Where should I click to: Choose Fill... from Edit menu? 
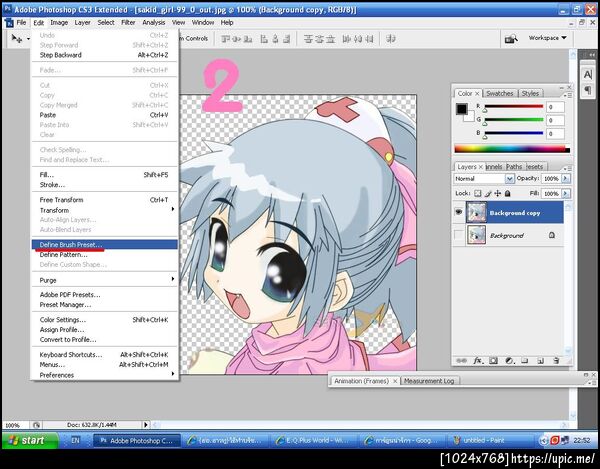click(x=104, y=175)
